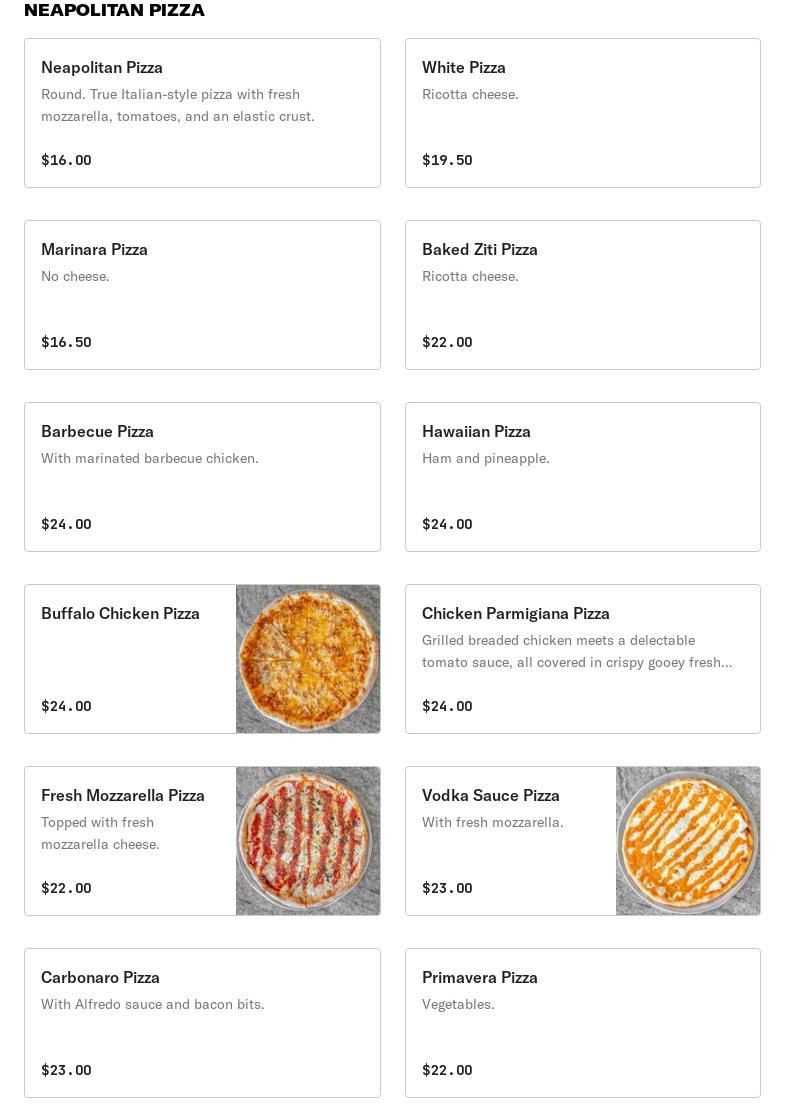Select the Vodka Sauce Pizza title
785x1119 pixels.
(x=491, y=796)
